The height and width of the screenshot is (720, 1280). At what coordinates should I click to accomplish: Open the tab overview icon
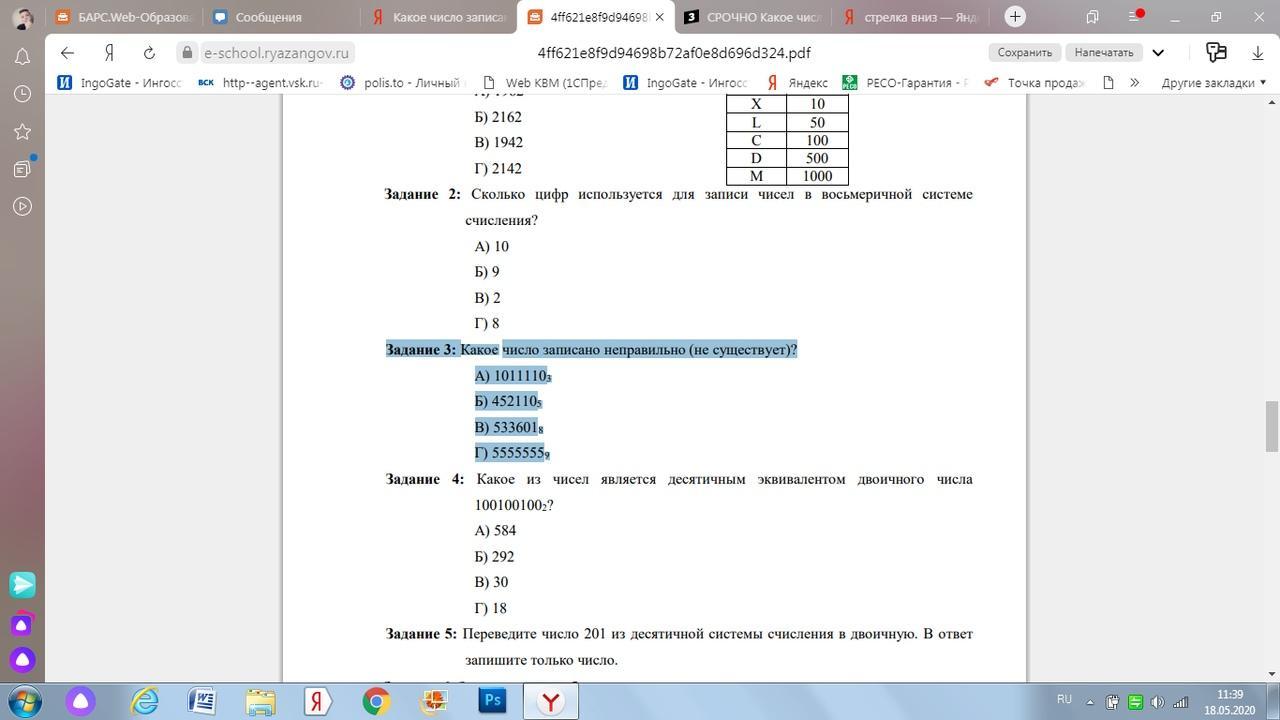[1092, 16]
